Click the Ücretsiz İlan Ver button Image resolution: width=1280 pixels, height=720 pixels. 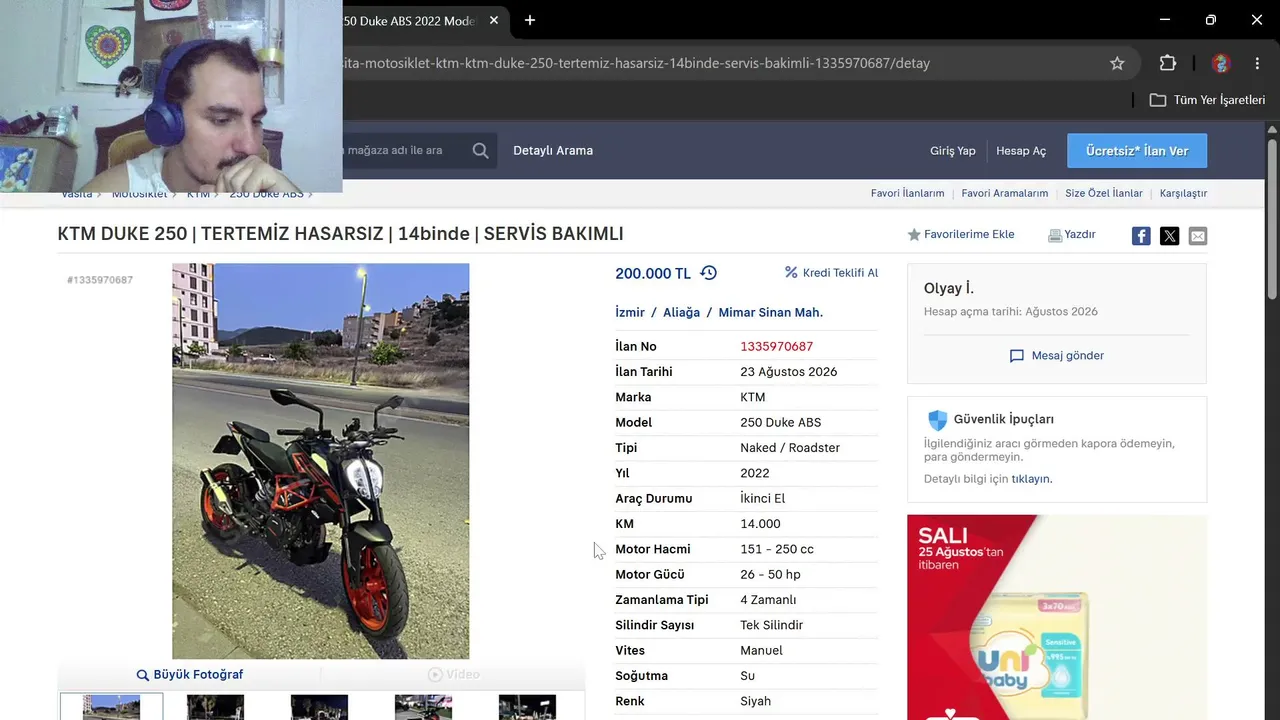pyautogui.click(x=1137, y=151)
